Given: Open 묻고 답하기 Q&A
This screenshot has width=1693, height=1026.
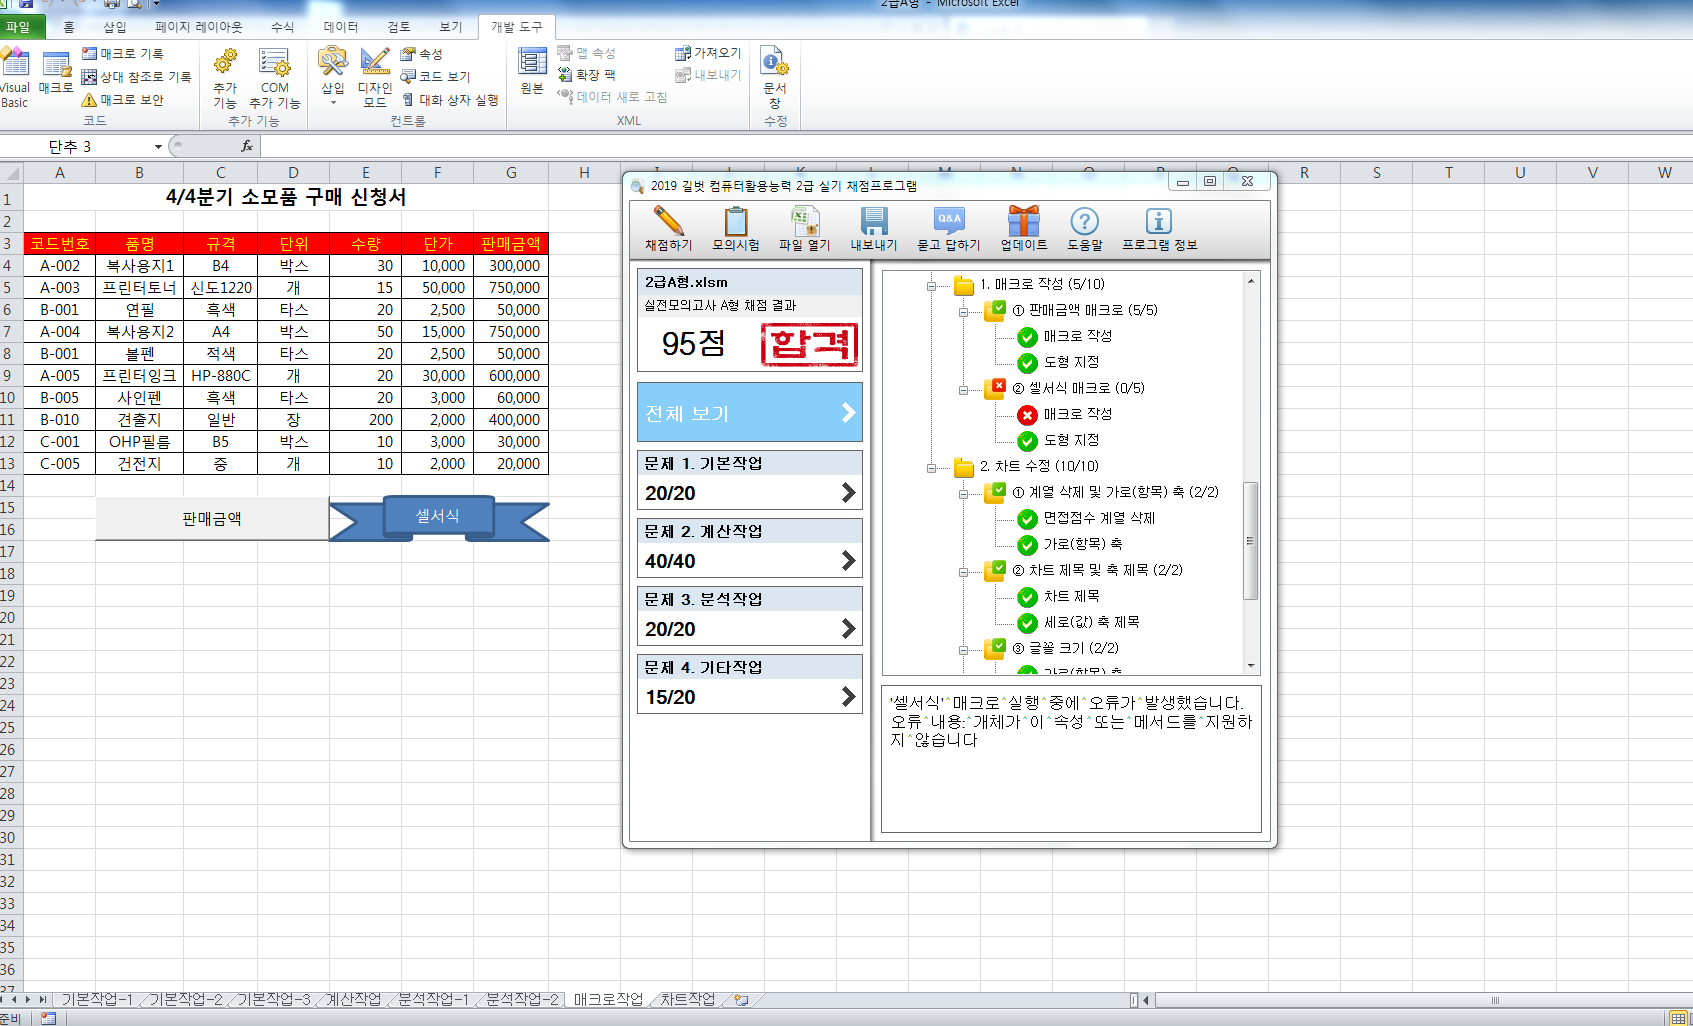Looking at the screenshot, I should pos(948,229).
